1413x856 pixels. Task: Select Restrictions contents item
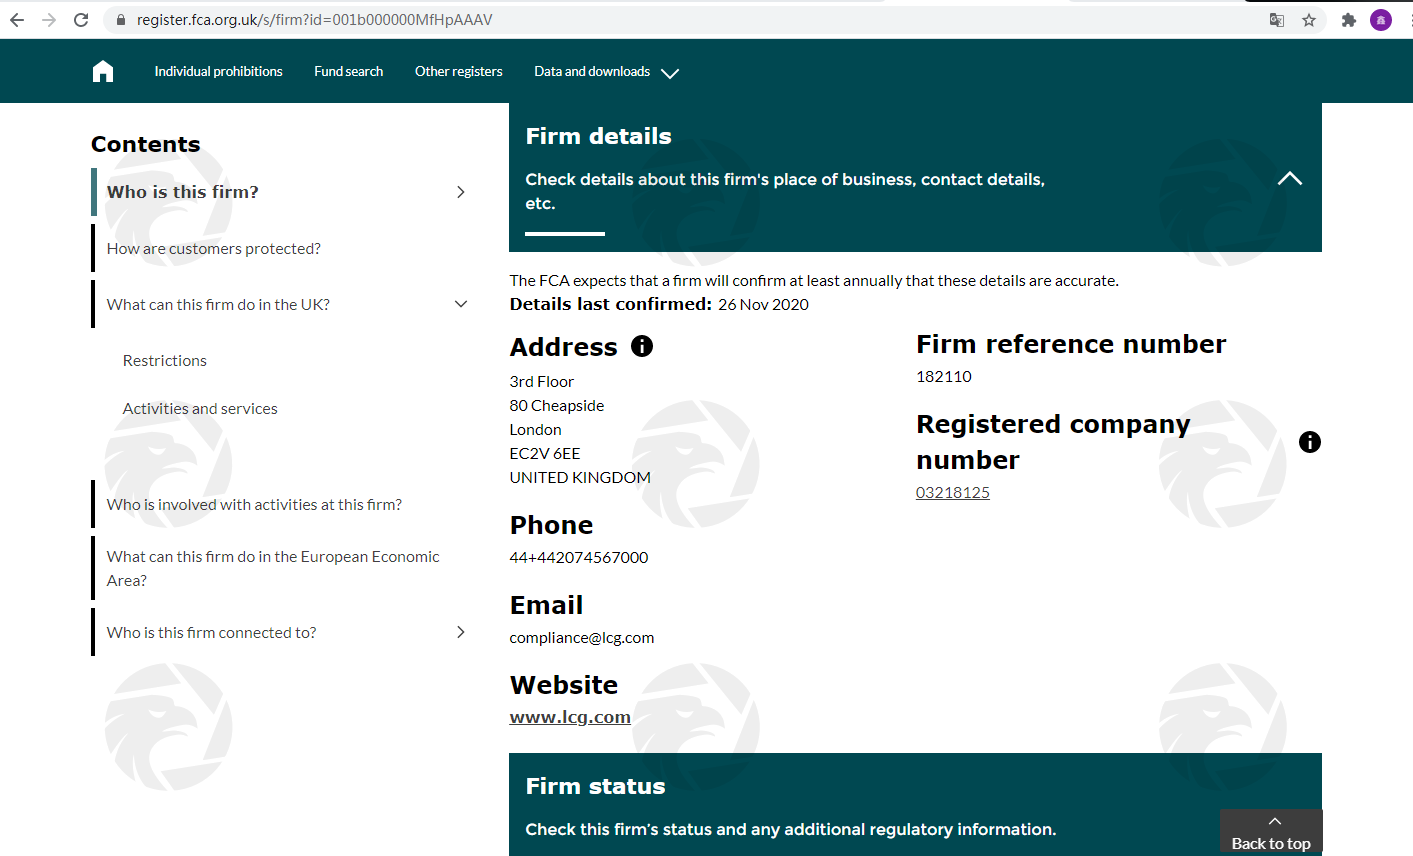coord(165,360)
